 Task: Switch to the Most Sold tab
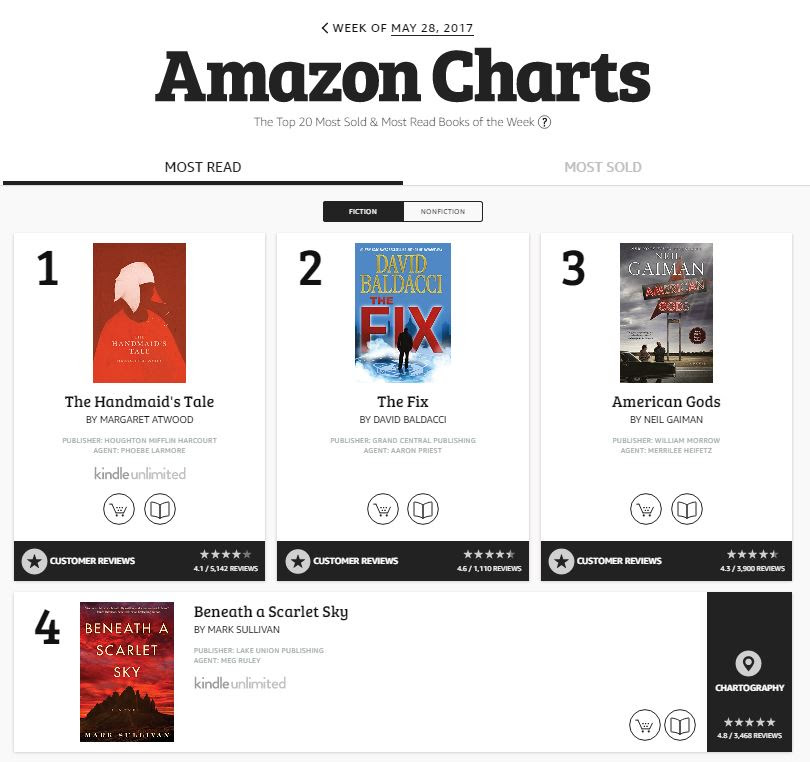(x=602, y=167)
